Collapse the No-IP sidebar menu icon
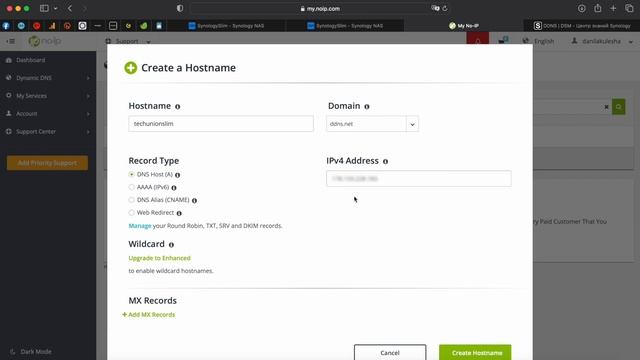This screenshot has width=640, height=360. [11, 41]
